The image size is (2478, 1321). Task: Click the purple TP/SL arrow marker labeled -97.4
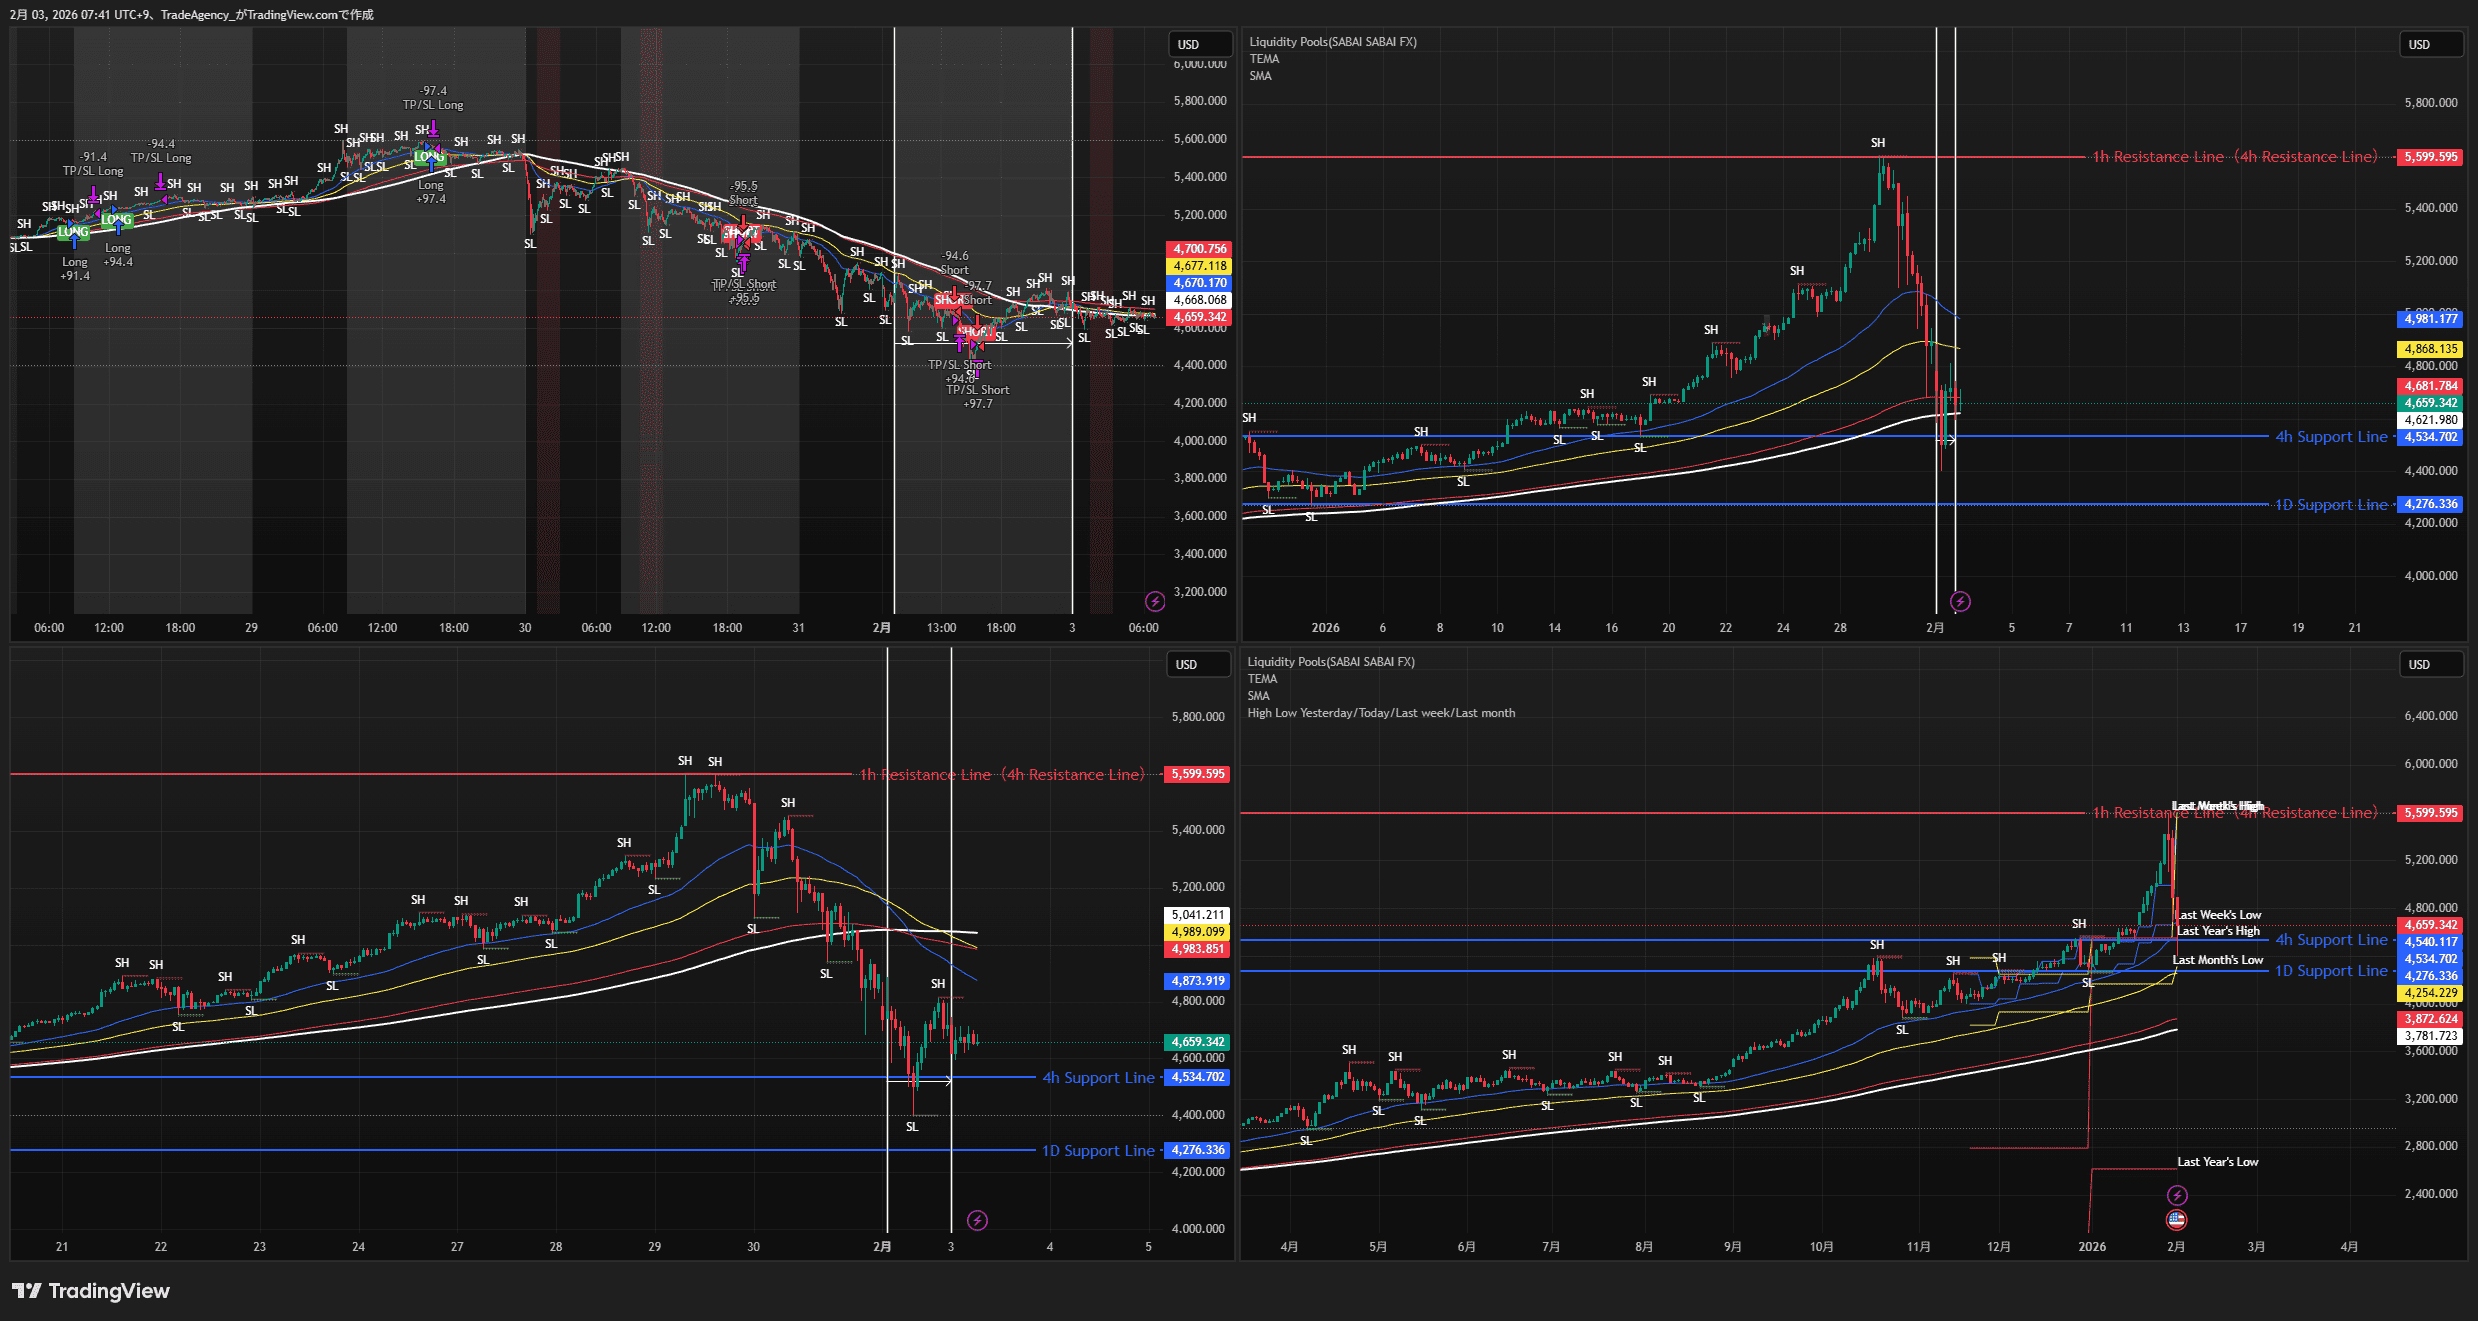click(434, 128)
